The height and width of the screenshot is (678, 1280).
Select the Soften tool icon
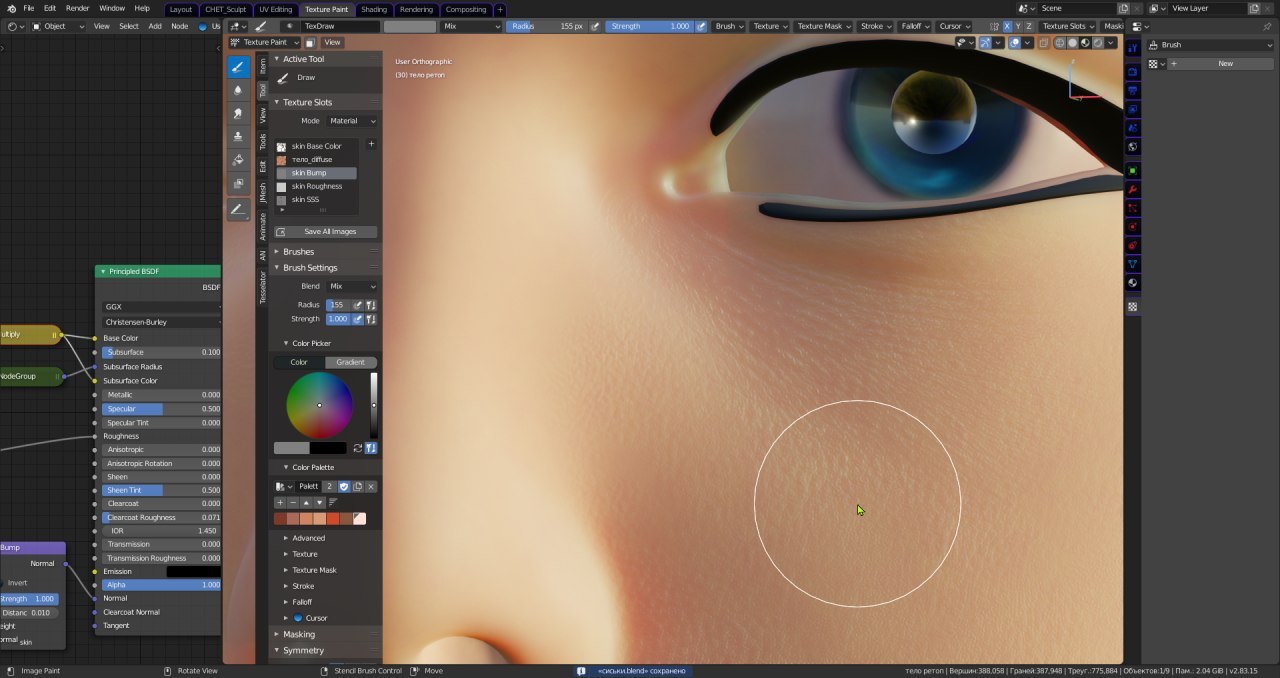point(238,90)
